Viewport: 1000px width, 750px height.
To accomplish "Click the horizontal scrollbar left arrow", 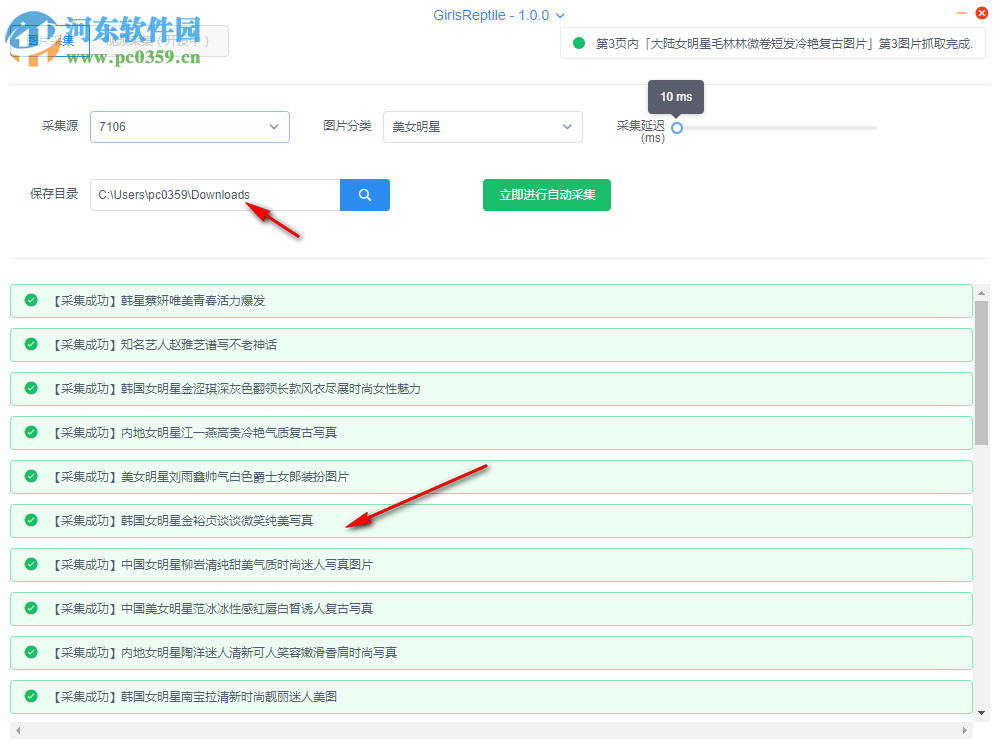I will (18, 730).
